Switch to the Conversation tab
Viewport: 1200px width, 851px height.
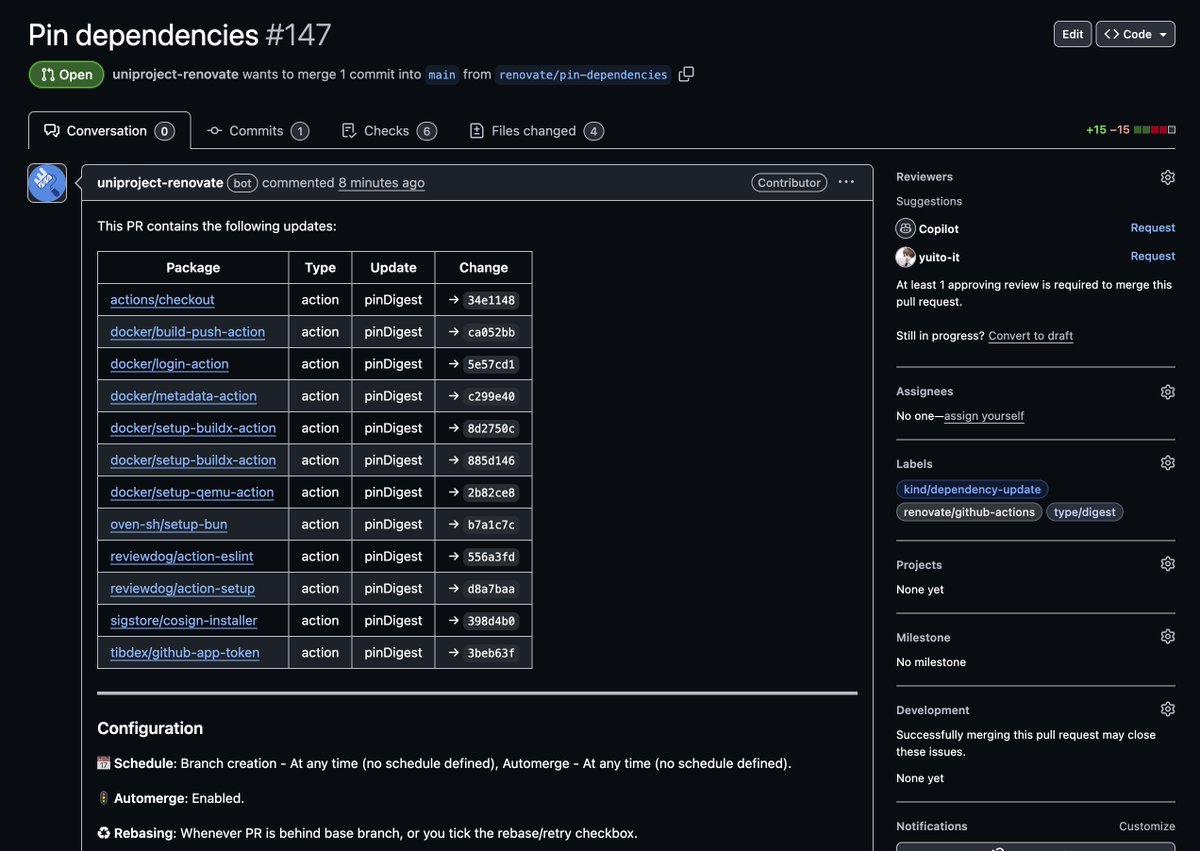[x=109, y=131]
